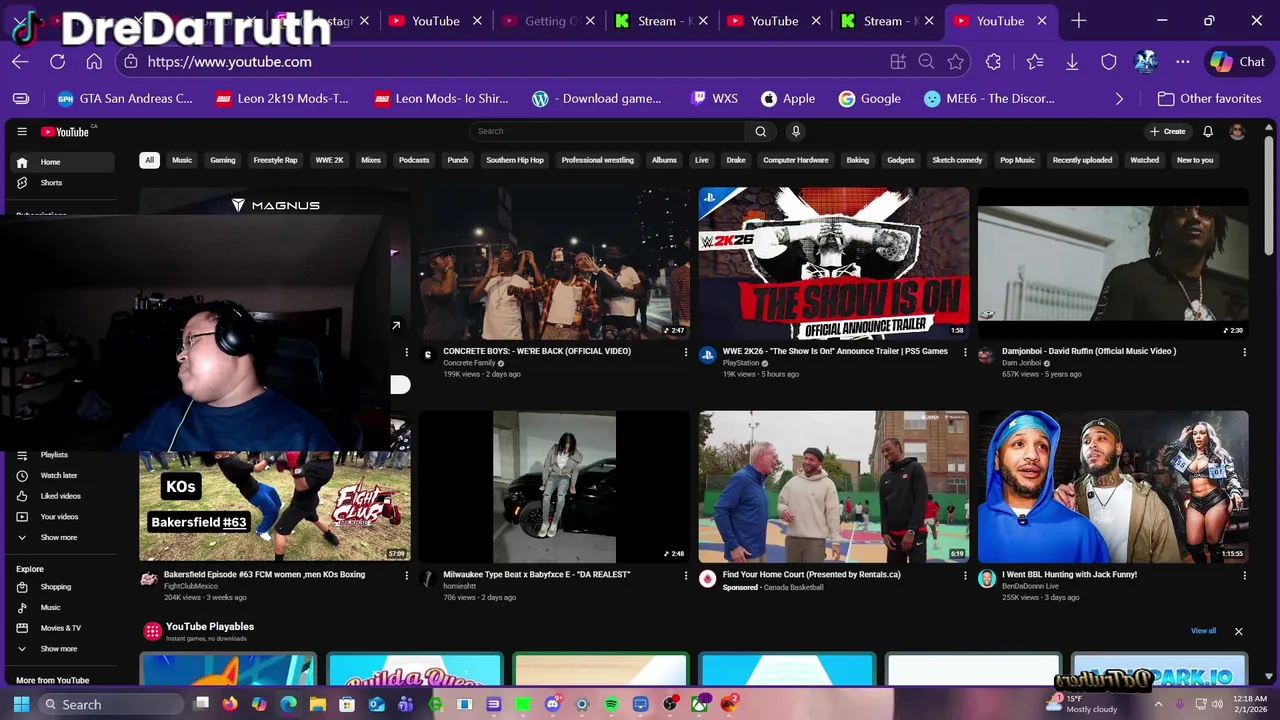Image resolution: width=1280 pixels, height=720 pixels.
Task: Select the Music filter chip
Action: pos(182,160)
